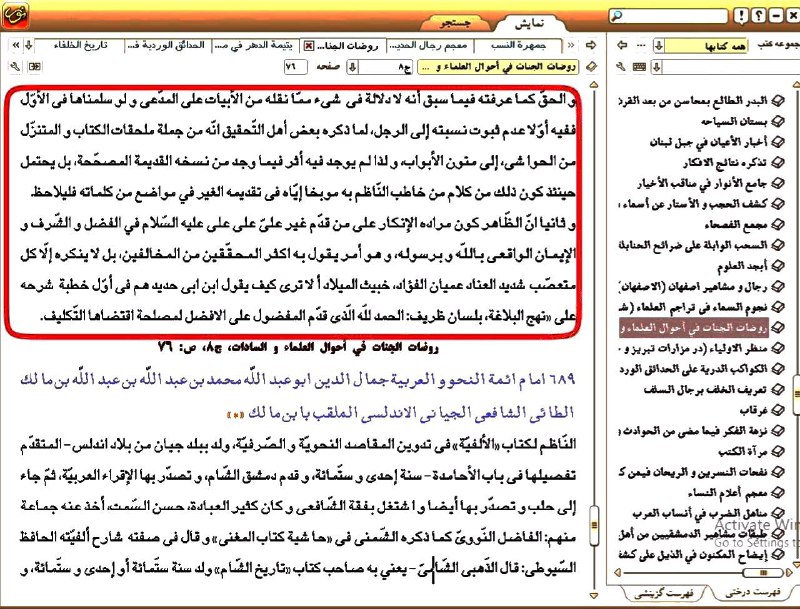Switch to the نمايش tab
This screenshot has width=800, height=609.
click(530, 23)
